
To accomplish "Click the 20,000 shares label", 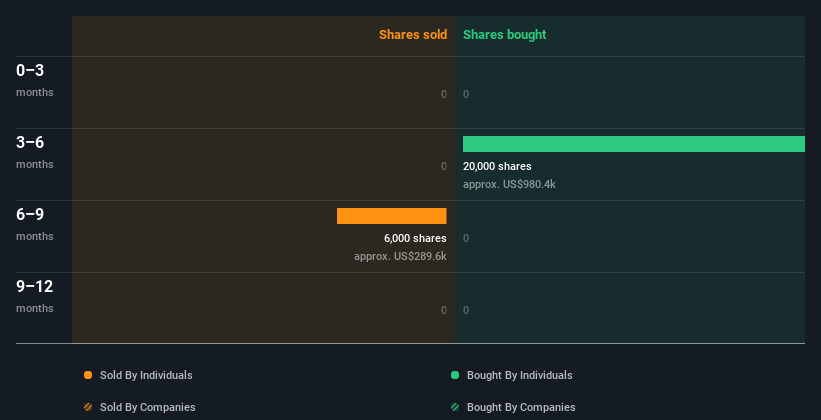I will 497,166.
